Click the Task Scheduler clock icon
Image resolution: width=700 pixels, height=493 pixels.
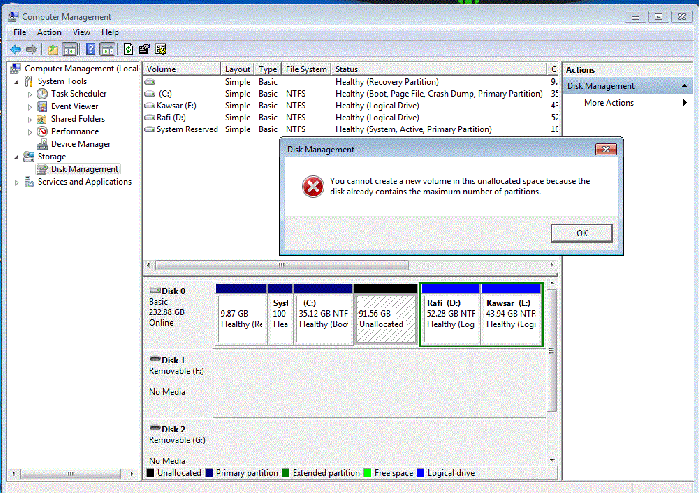point(42,94)
